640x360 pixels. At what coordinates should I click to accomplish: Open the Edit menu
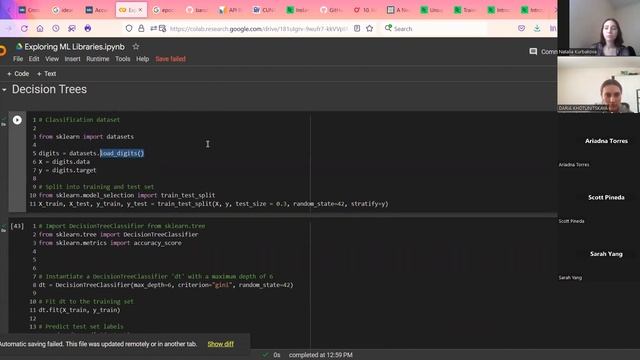pyautogui.click(x=34, y=59)
